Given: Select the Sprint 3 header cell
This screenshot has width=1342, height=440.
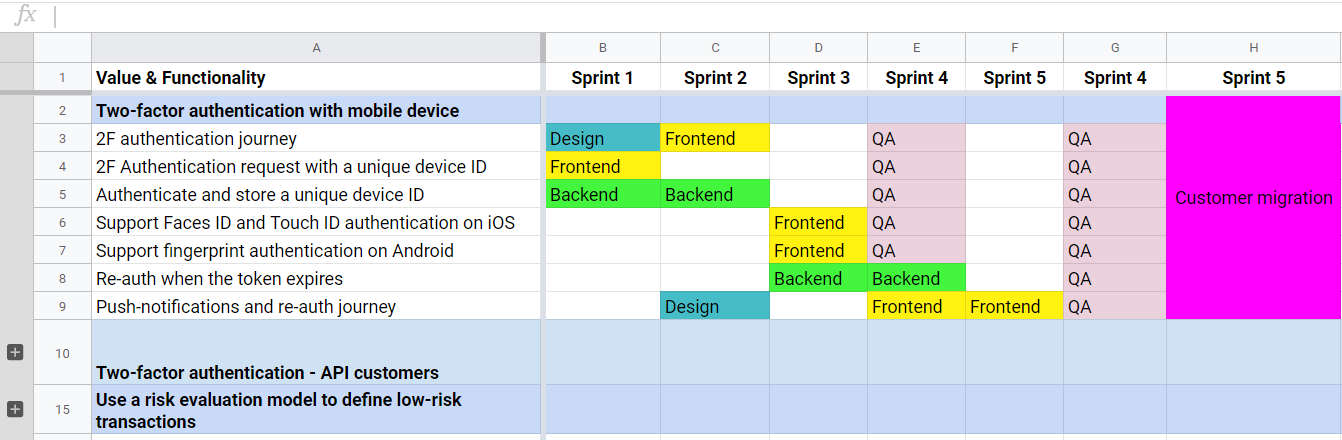Looking at the screenshot, I should pos(819,78).
